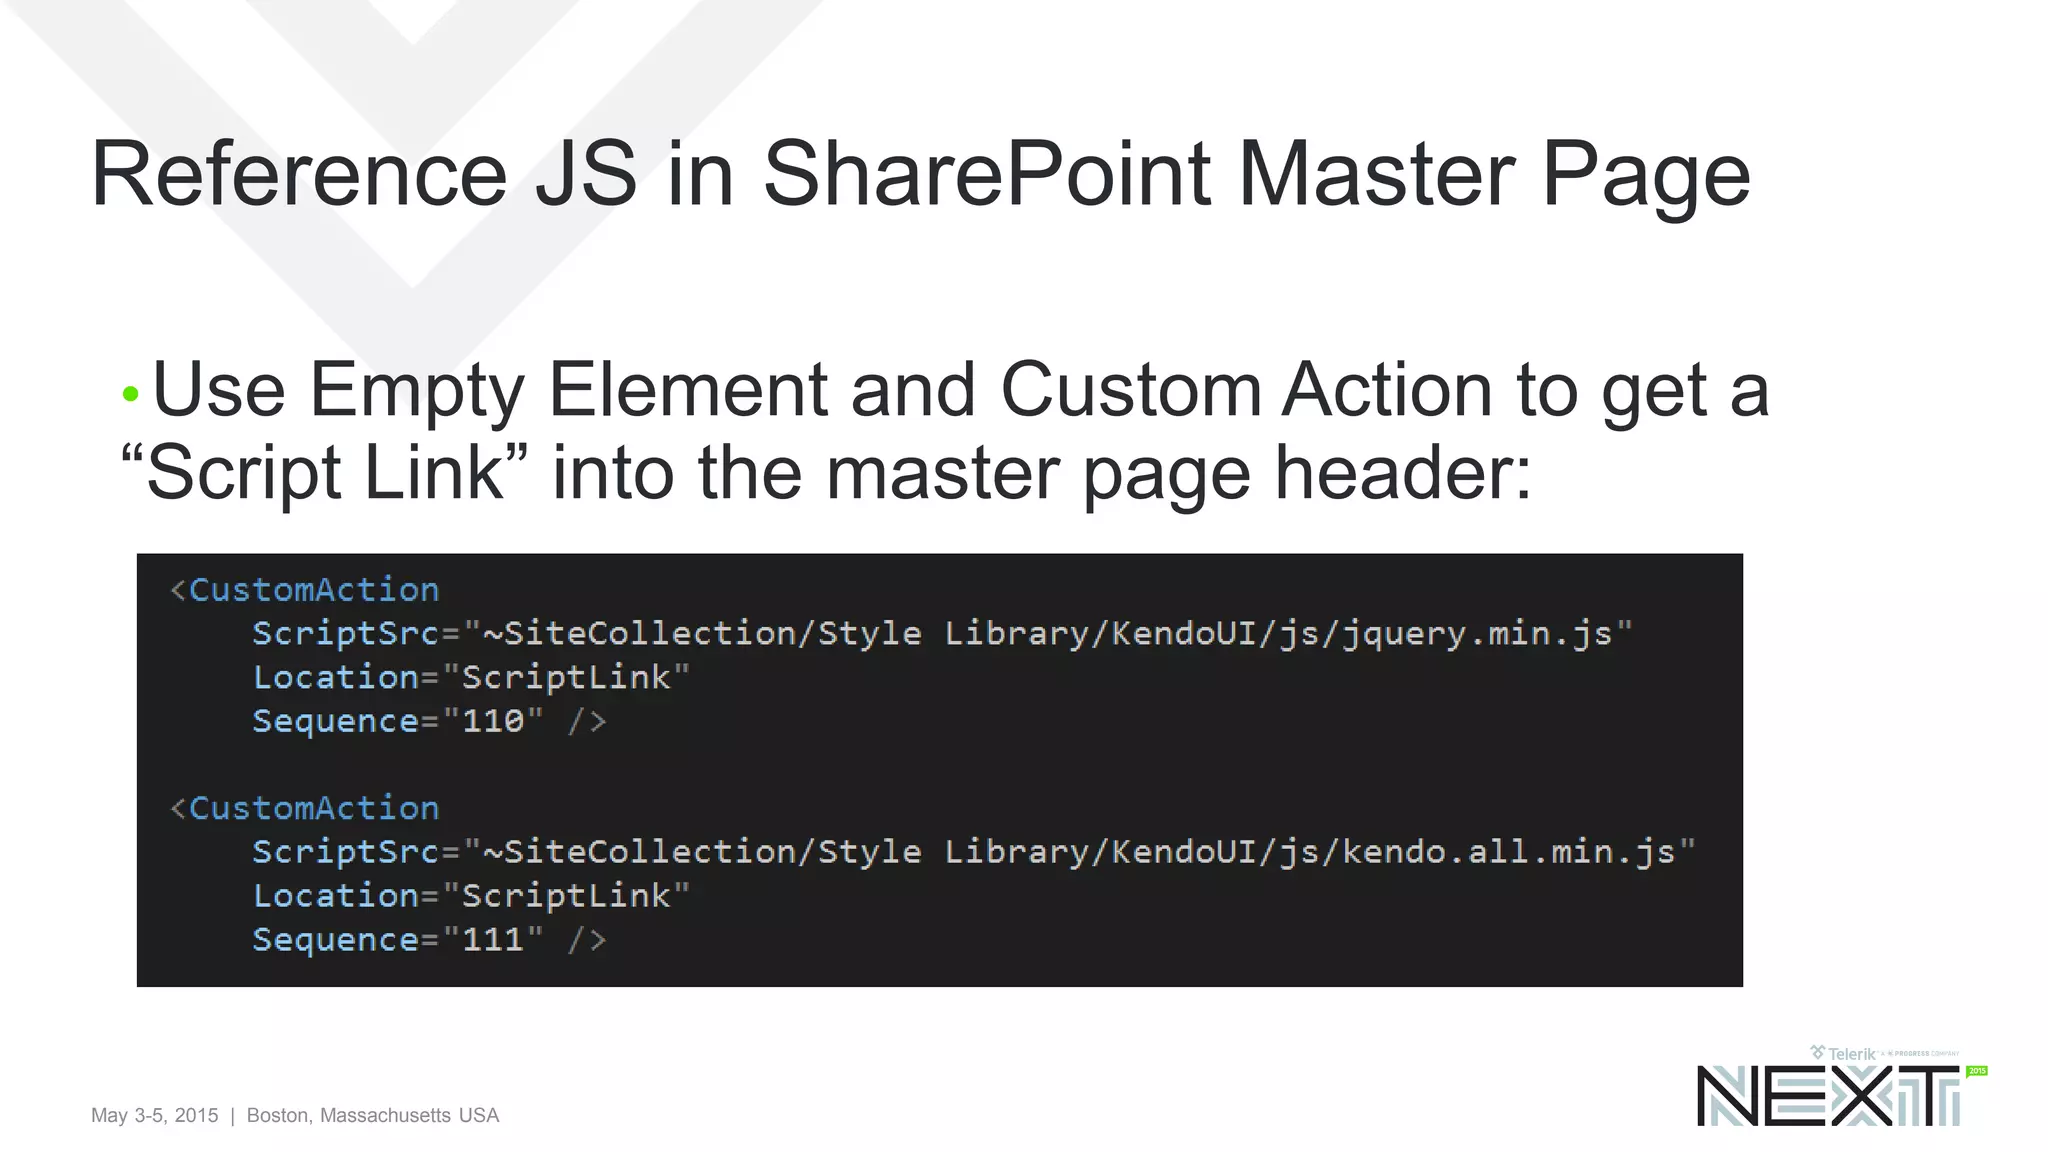This screenshot has height=1152, width=2048.
Task: Click the ScriptSrc line ending in jquery.min.js
Action: (942, 634)
